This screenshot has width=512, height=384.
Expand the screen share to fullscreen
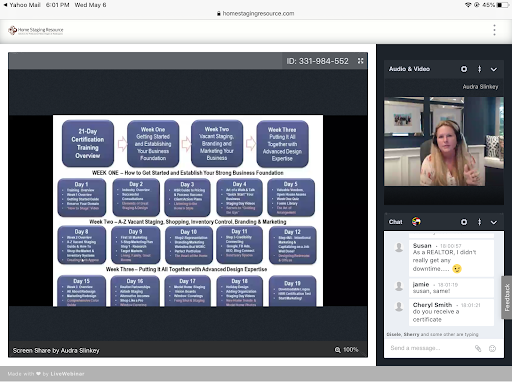click(x=360, y=61)
